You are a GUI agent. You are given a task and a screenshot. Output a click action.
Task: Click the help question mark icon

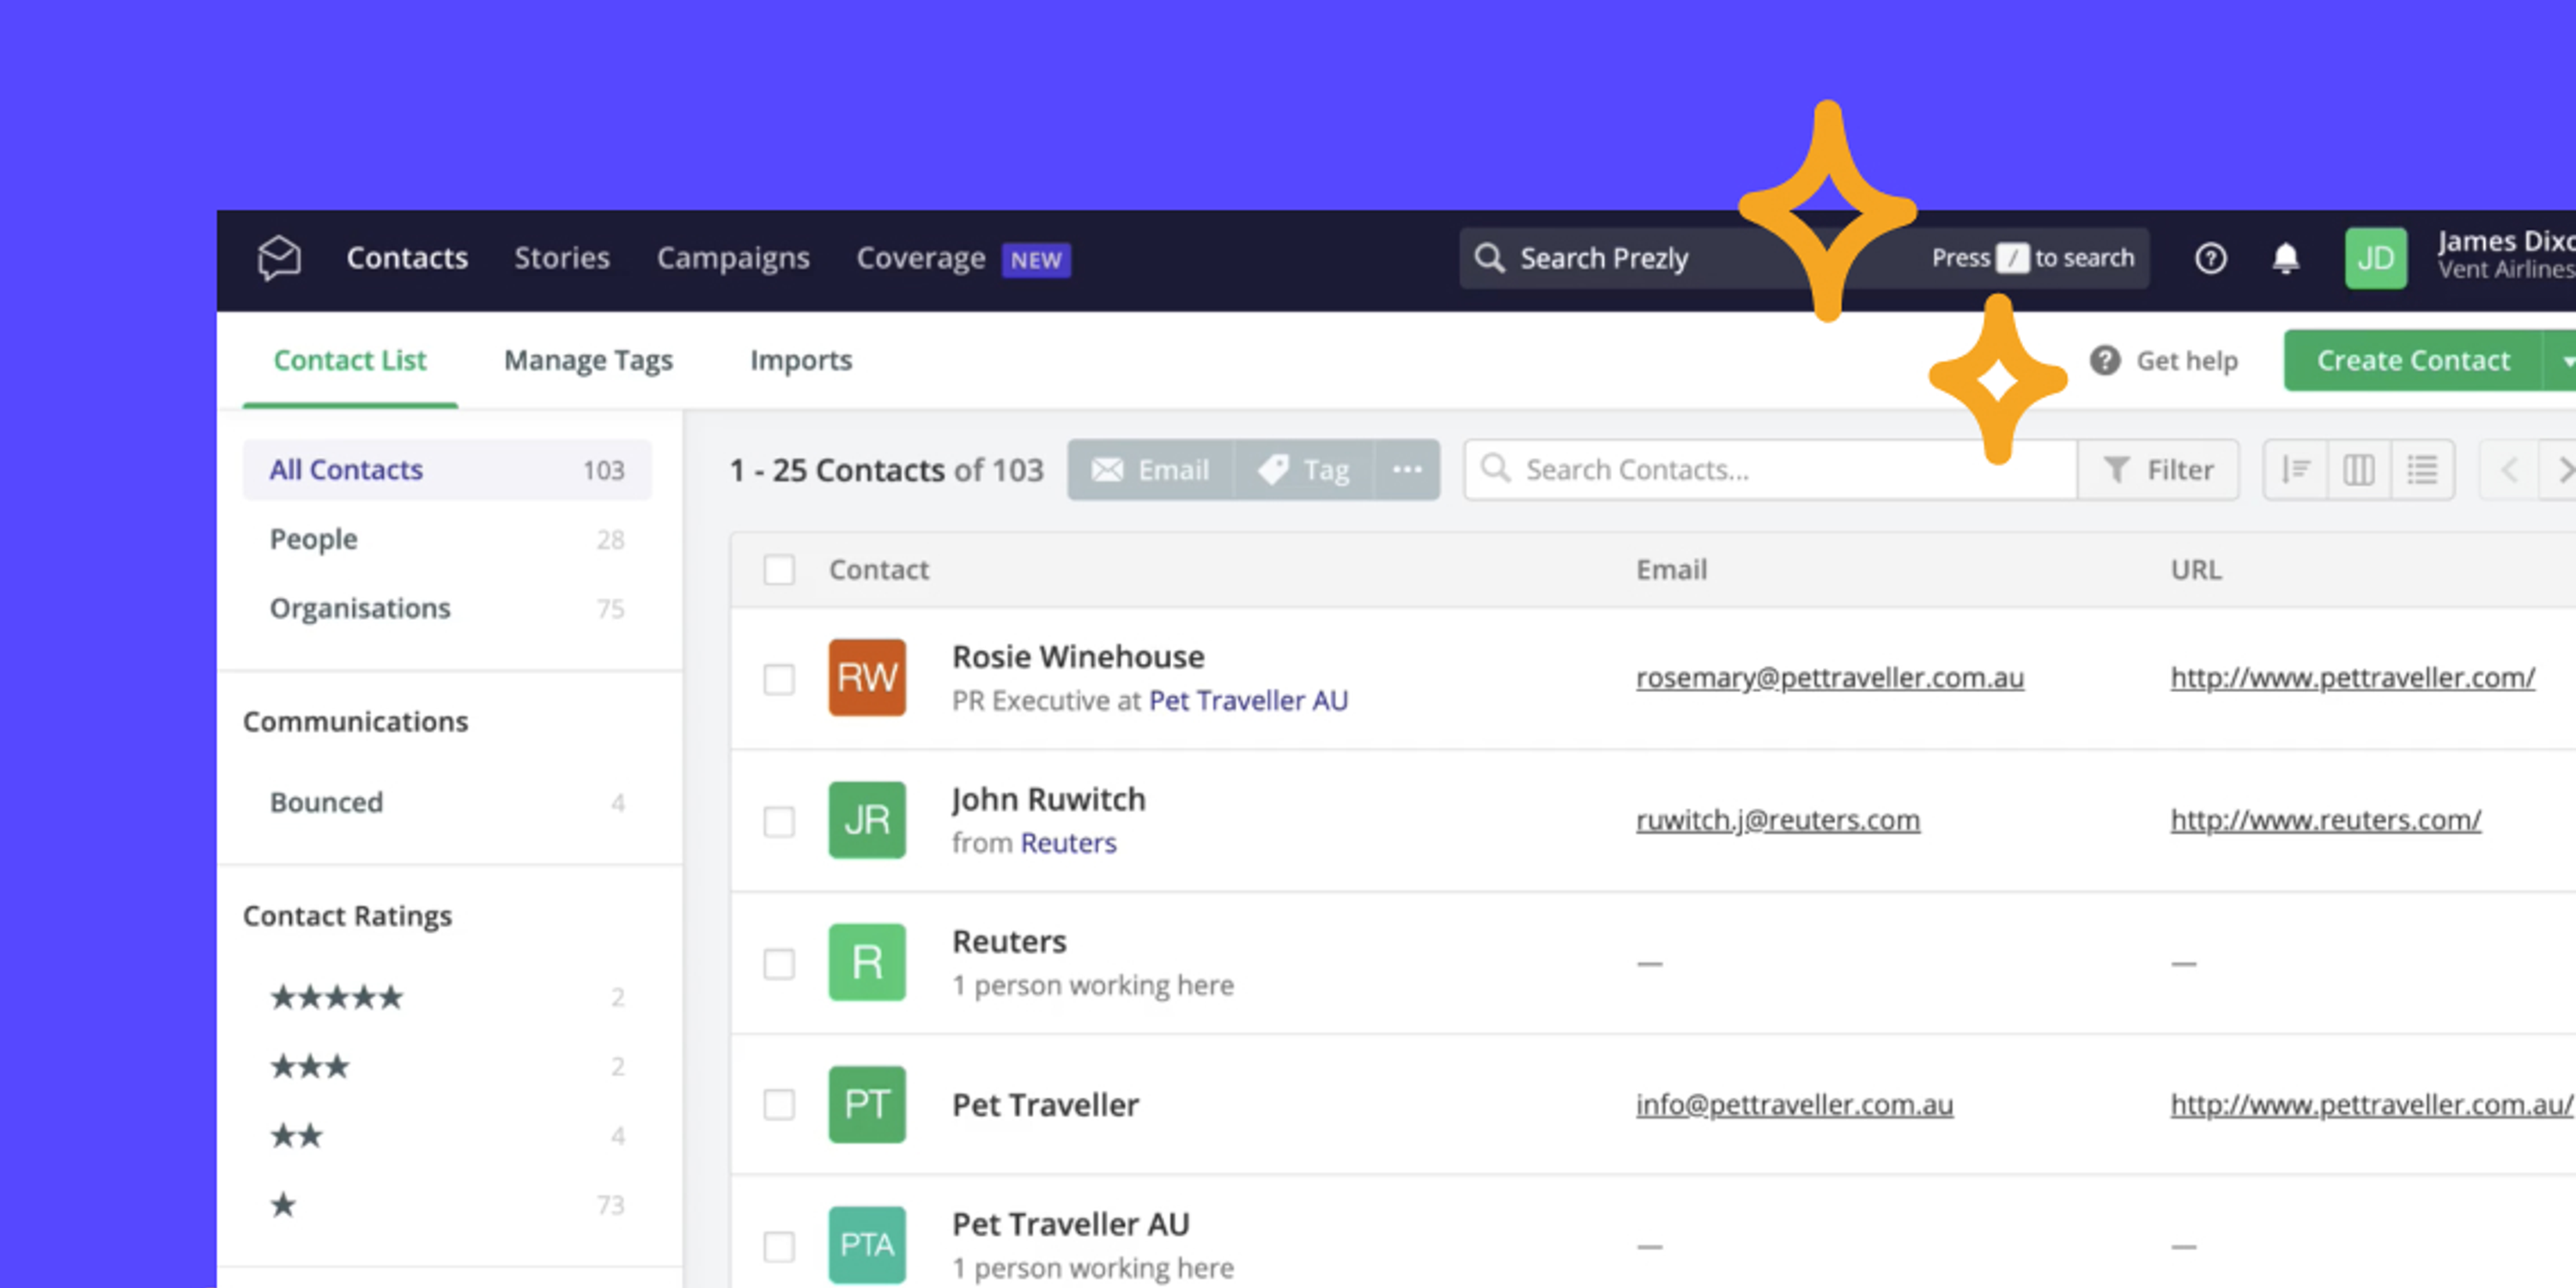tap(2211, 258)
